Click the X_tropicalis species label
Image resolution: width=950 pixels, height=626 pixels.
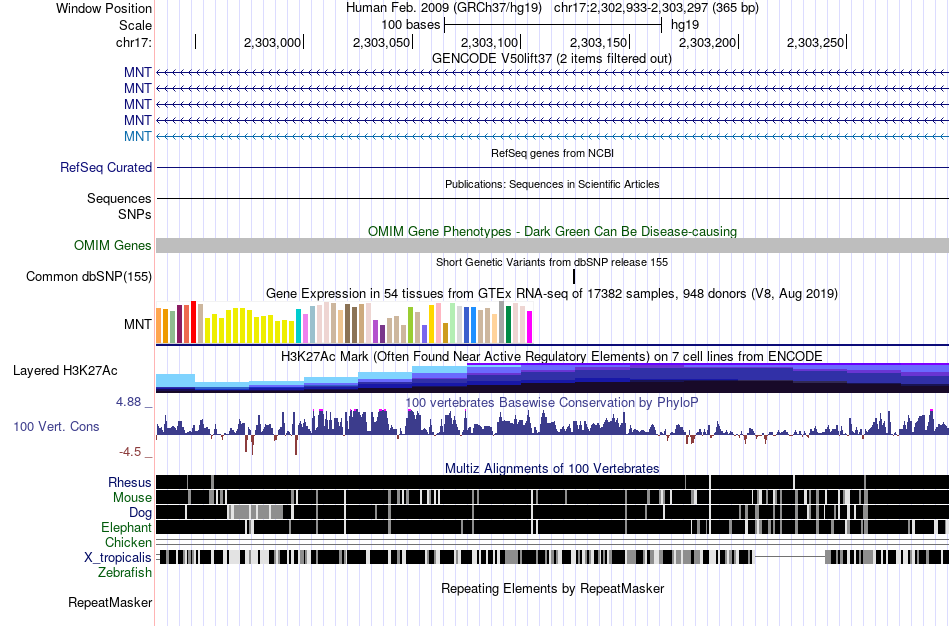coord(118,558)
